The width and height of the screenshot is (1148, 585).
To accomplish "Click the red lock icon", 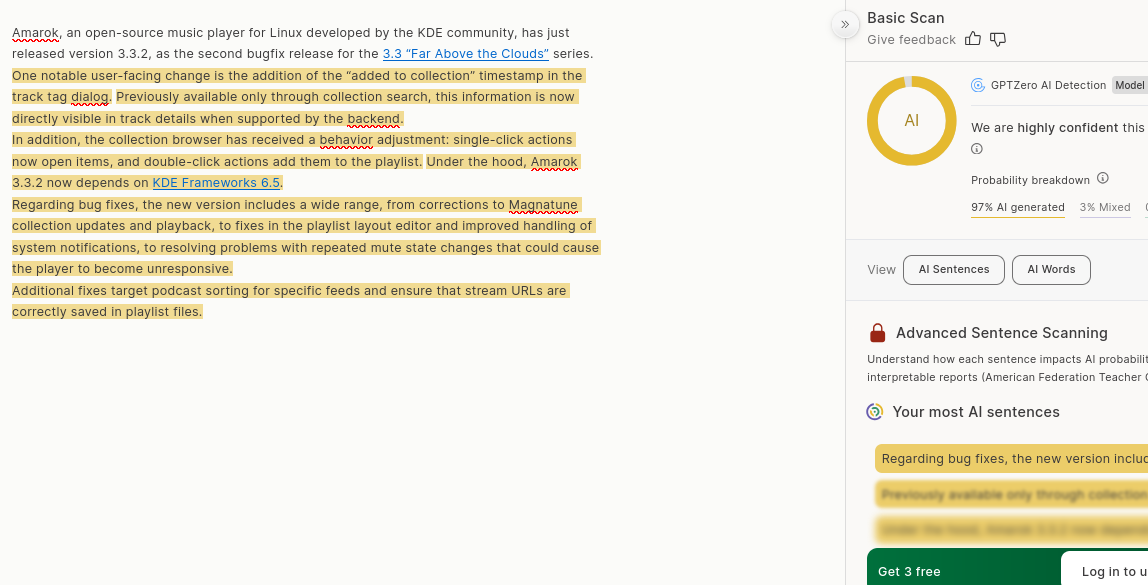I will 877,333.
